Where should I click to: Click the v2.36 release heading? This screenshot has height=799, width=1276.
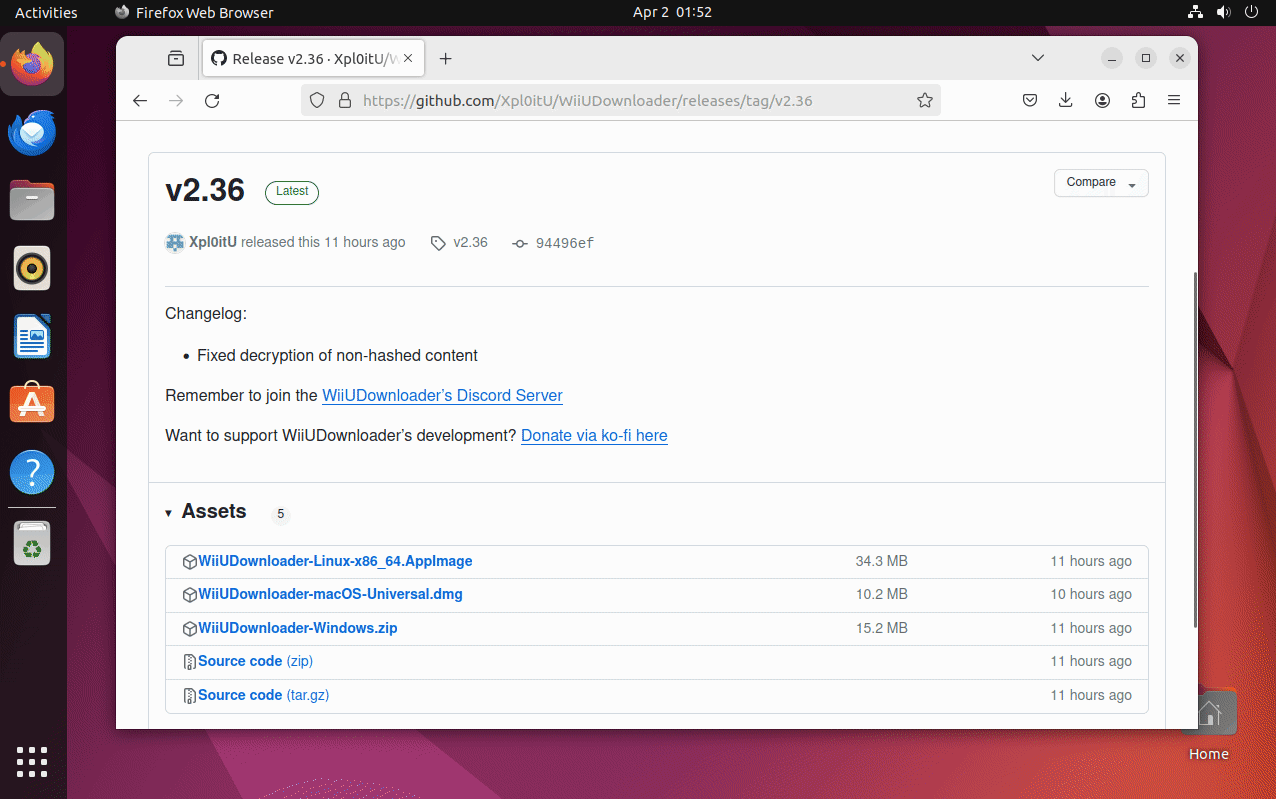205,190
